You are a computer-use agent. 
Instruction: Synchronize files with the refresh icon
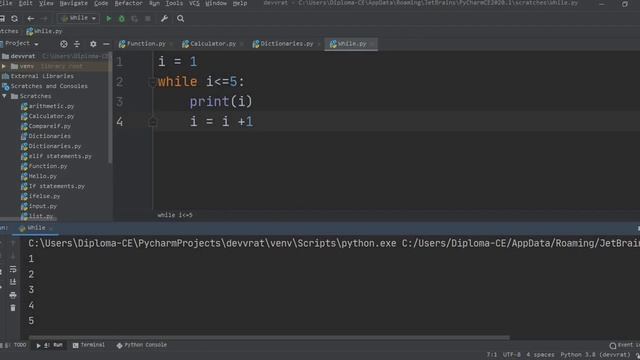tap(14, 18)
